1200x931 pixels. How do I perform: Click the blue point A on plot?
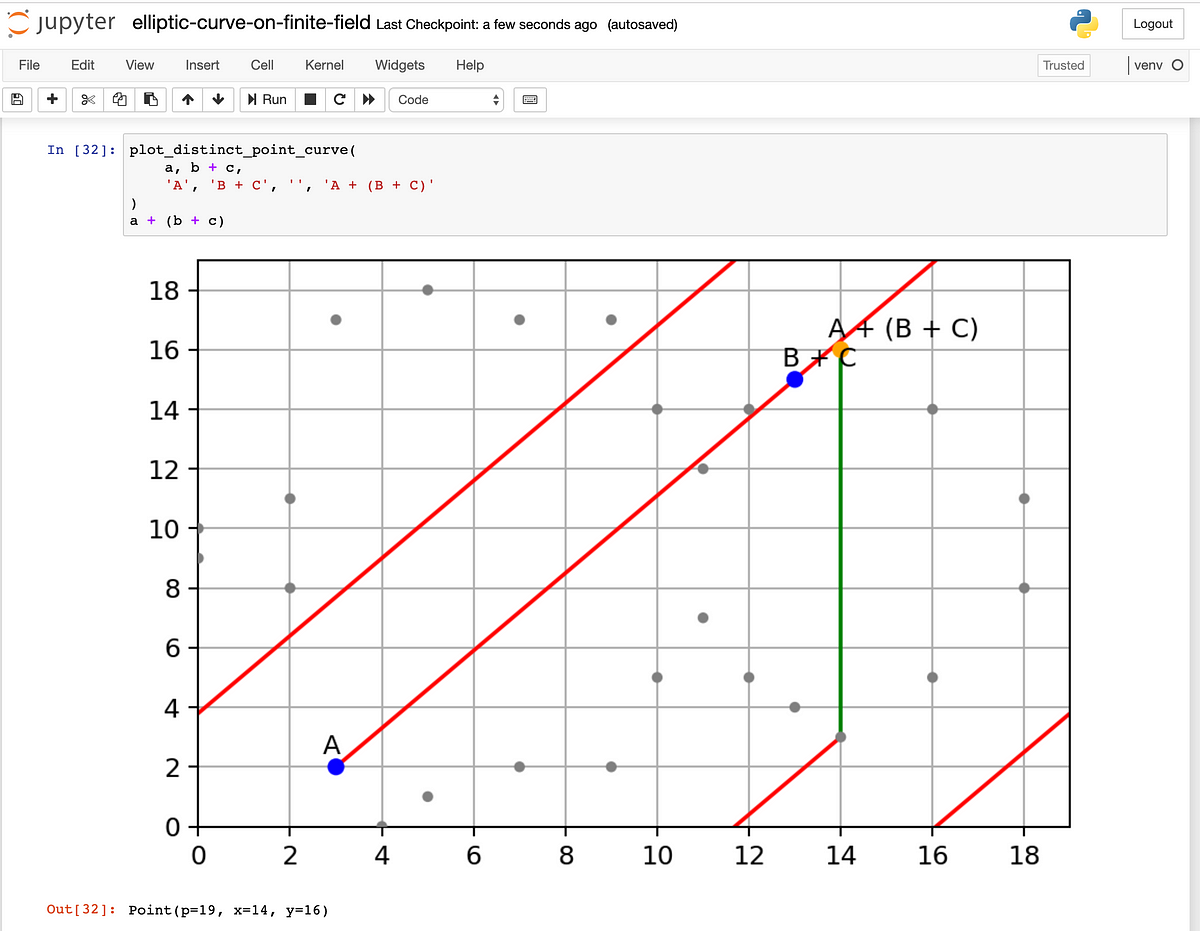point(336,767)
